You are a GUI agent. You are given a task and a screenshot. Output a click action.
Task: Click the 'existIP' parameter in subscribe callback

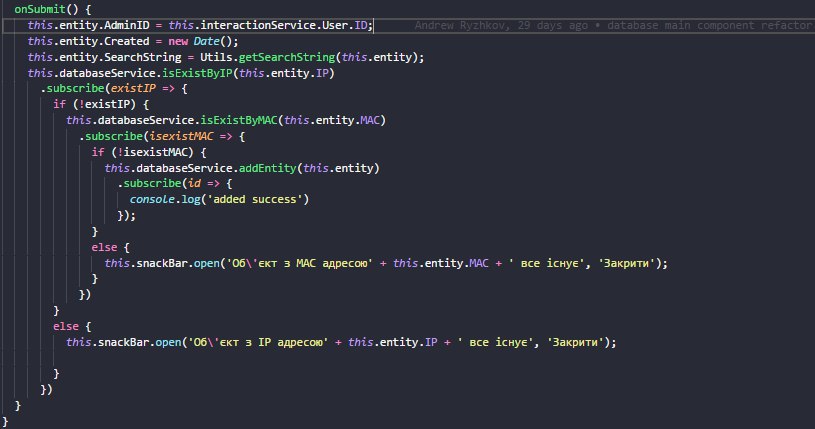pyautogui.click(x=133, y=88)
